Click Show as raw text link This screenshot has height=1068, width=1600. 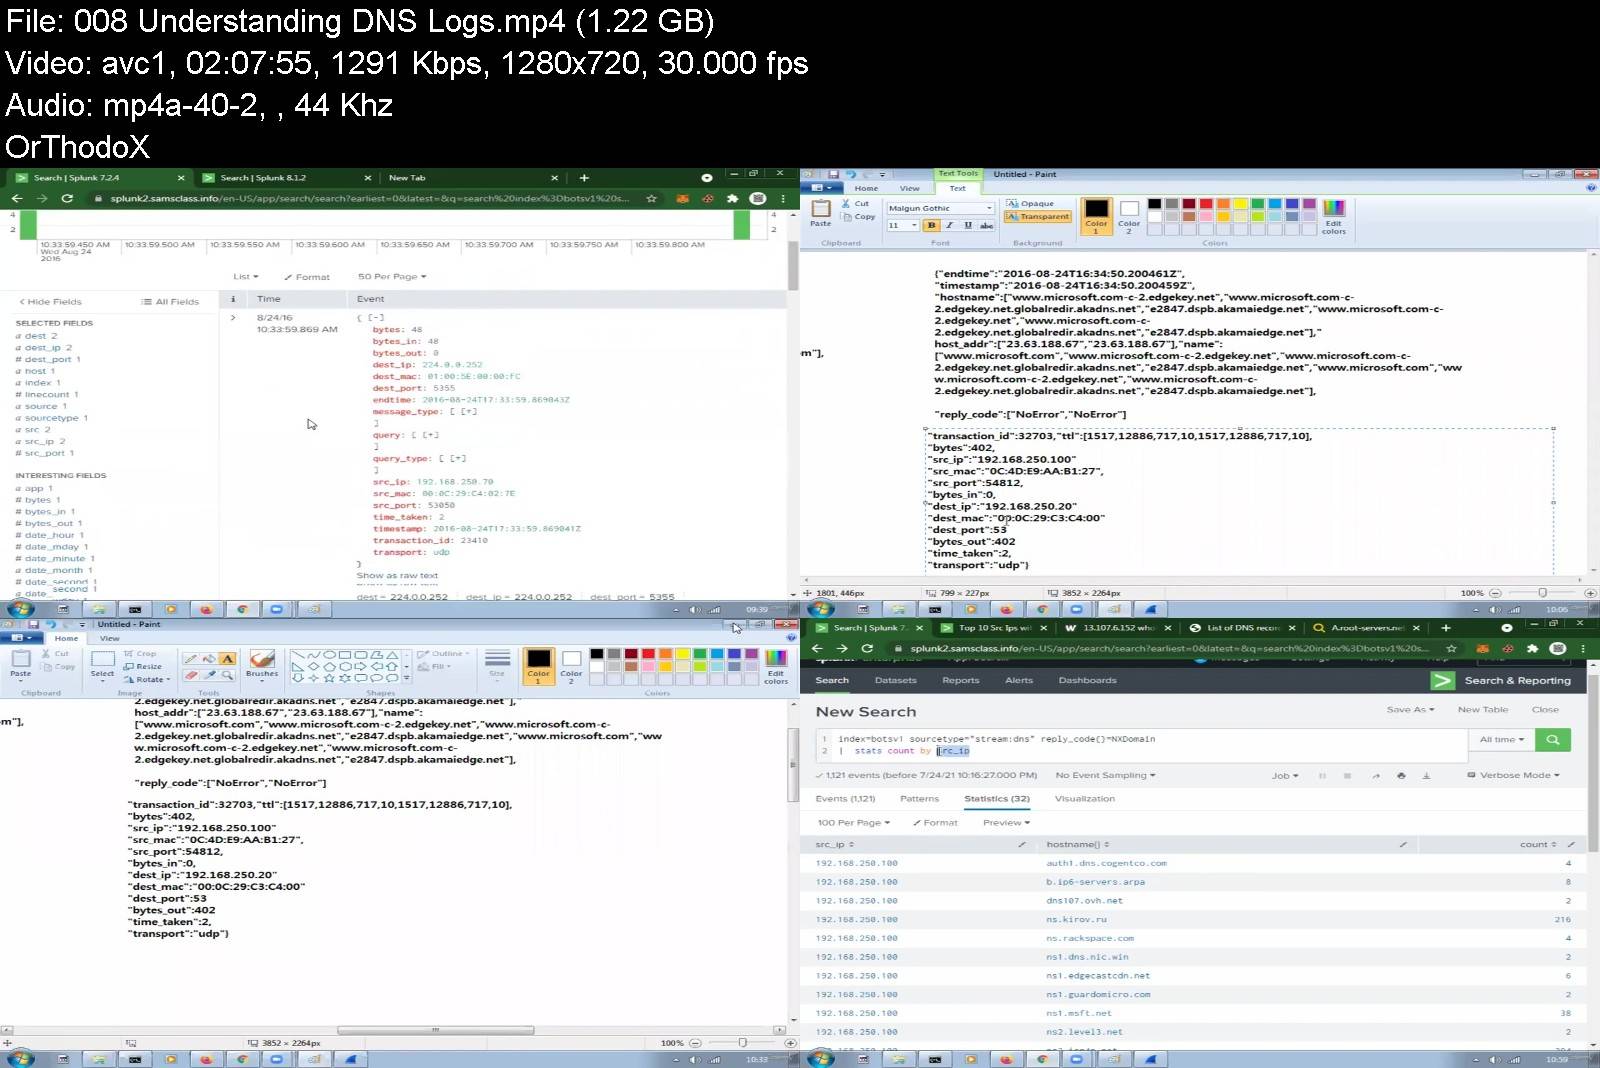[397, 575]
